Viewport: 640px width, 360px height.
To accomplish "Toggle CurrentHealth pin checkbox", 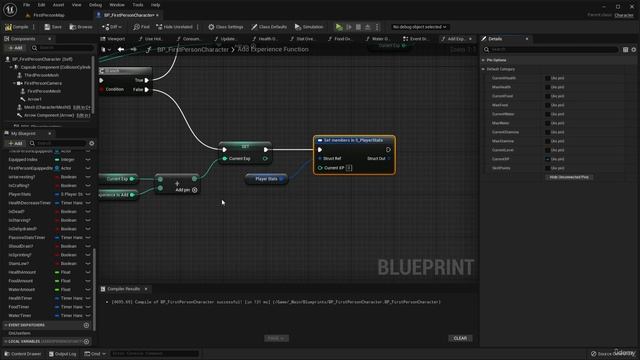I will [x=547, y=78].
